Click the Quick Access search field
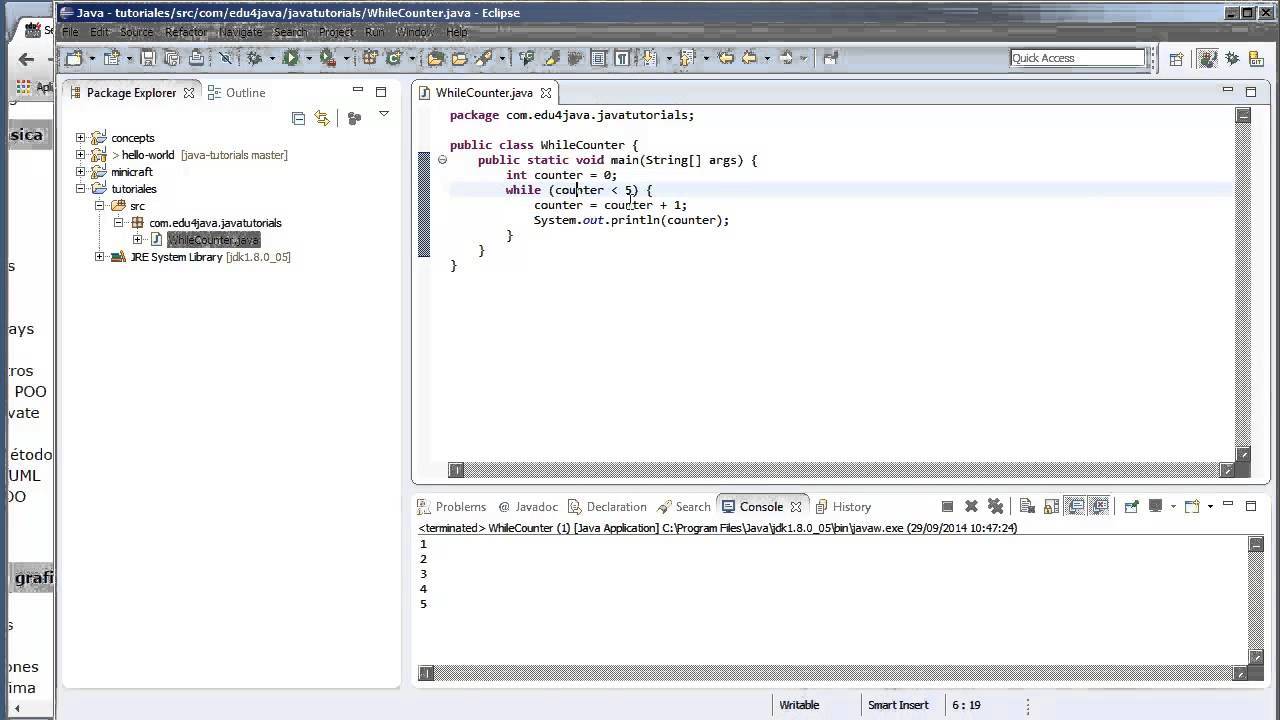The image size is (1280, 720). coord(1077,58)
